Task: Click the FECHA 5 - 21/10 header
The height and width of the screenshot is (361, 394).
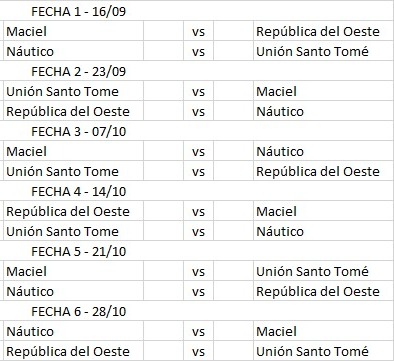Action: [78, 251]
